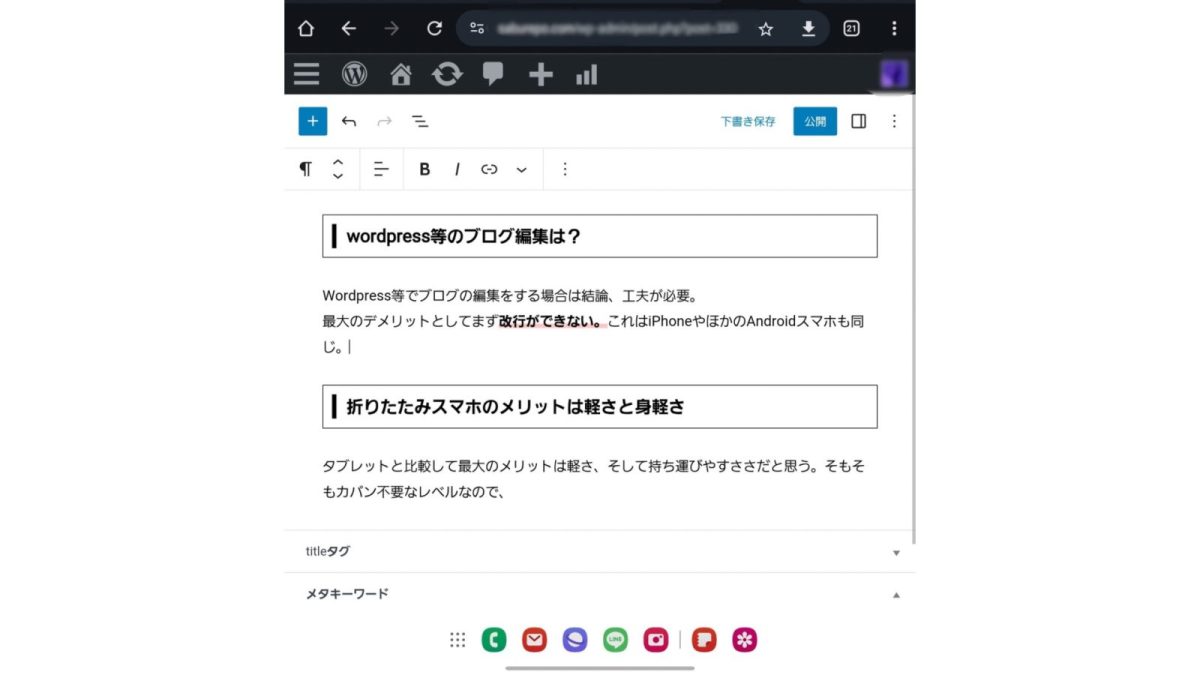
Task: Open the document overview list view
Action: point(420,121)
